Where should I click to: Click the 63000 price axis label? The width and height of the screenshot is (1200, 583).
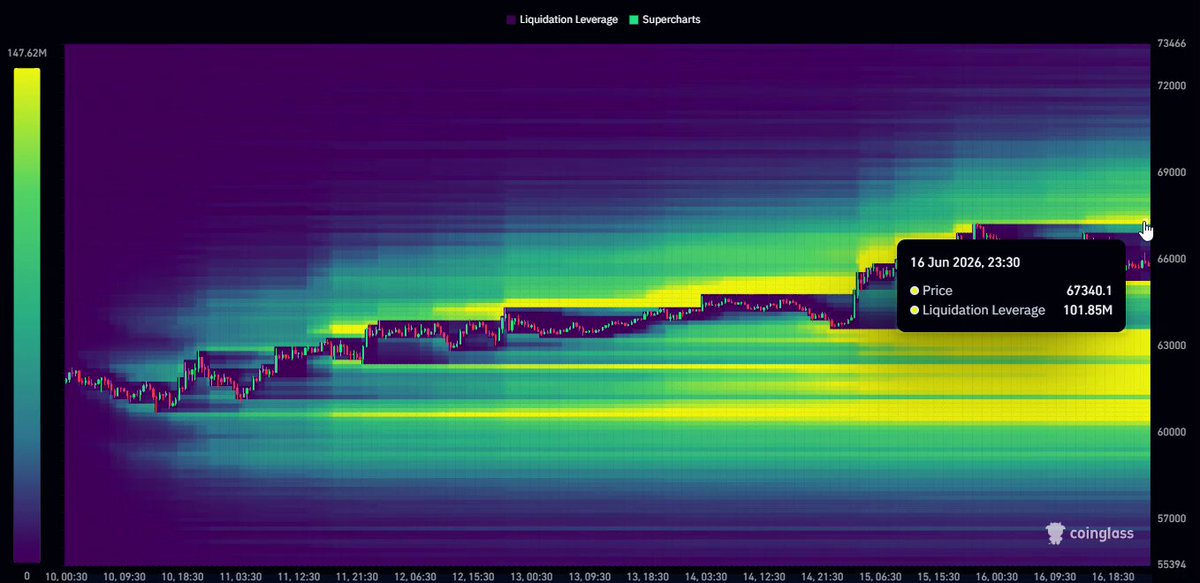(x=1172, y=346)
